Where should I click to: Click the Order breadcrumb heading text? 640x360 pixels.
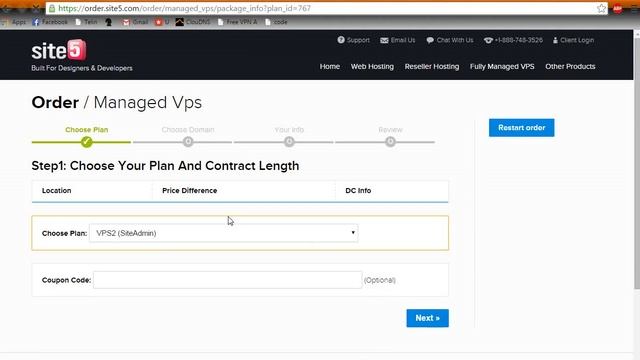(55, 102)
